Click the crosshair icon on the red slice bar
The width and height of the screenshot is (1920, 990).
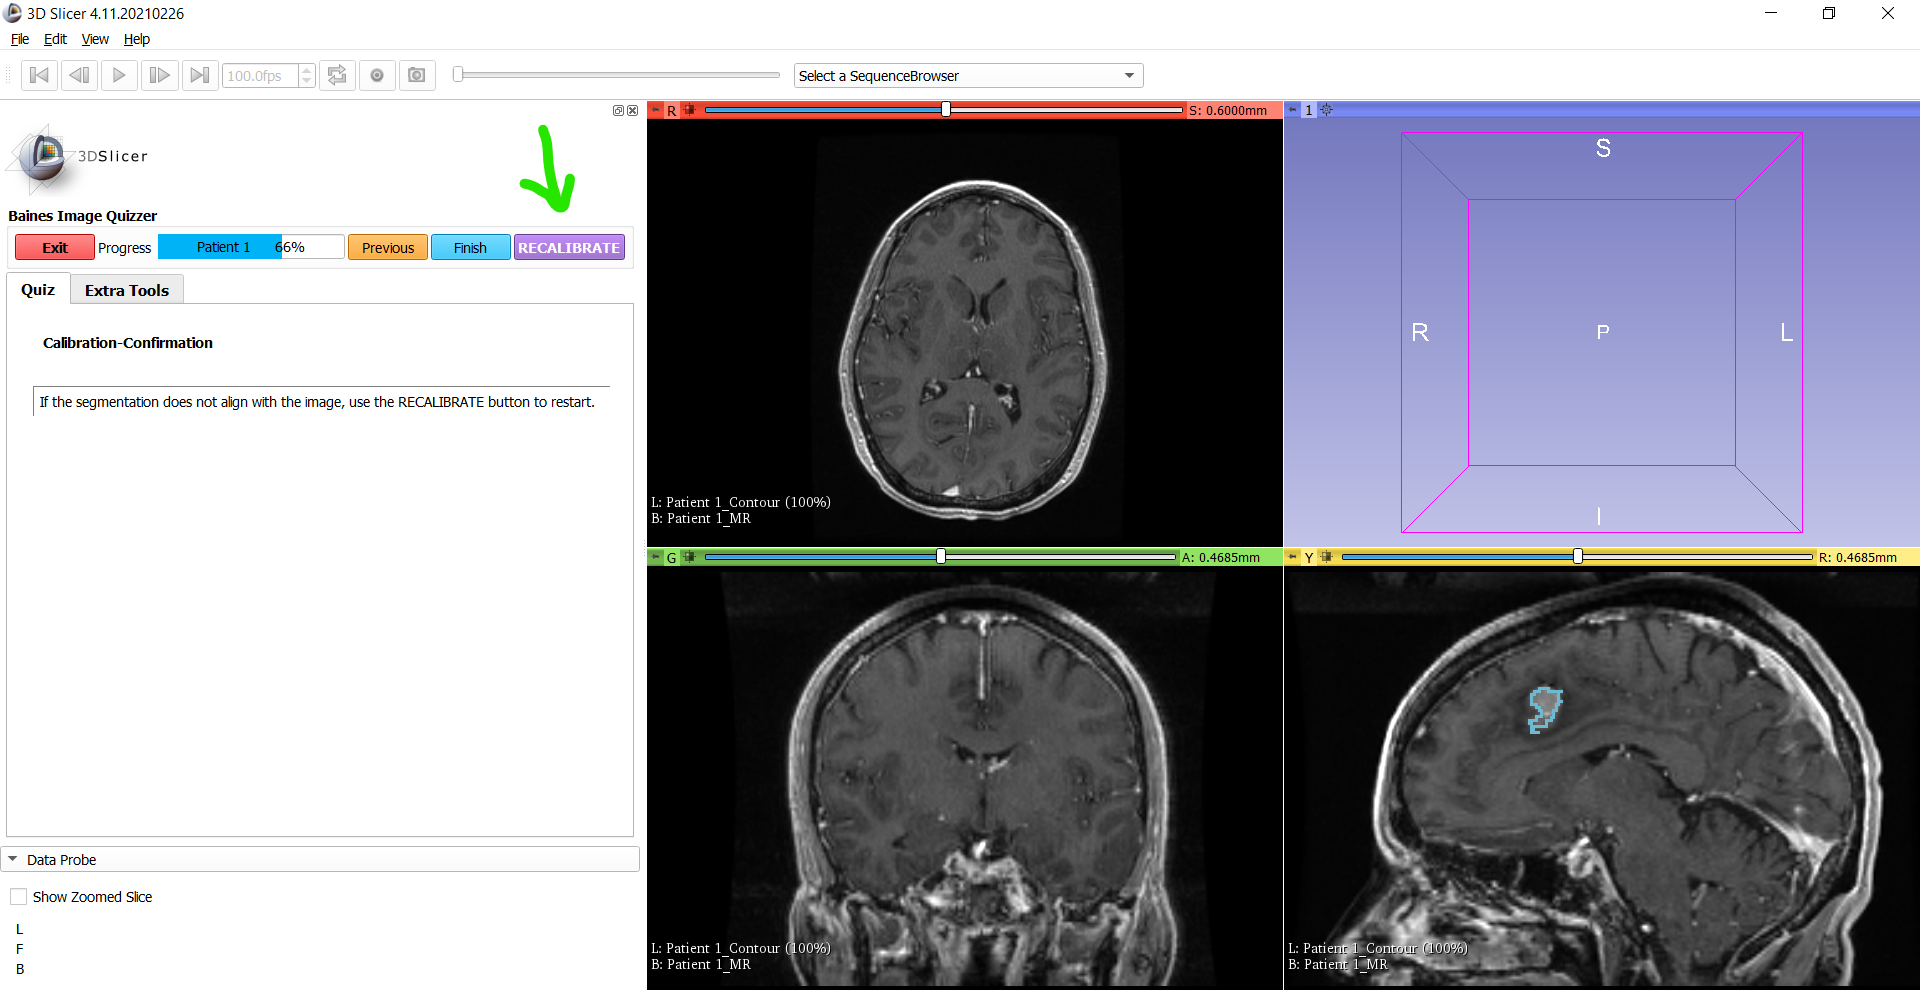690,110
